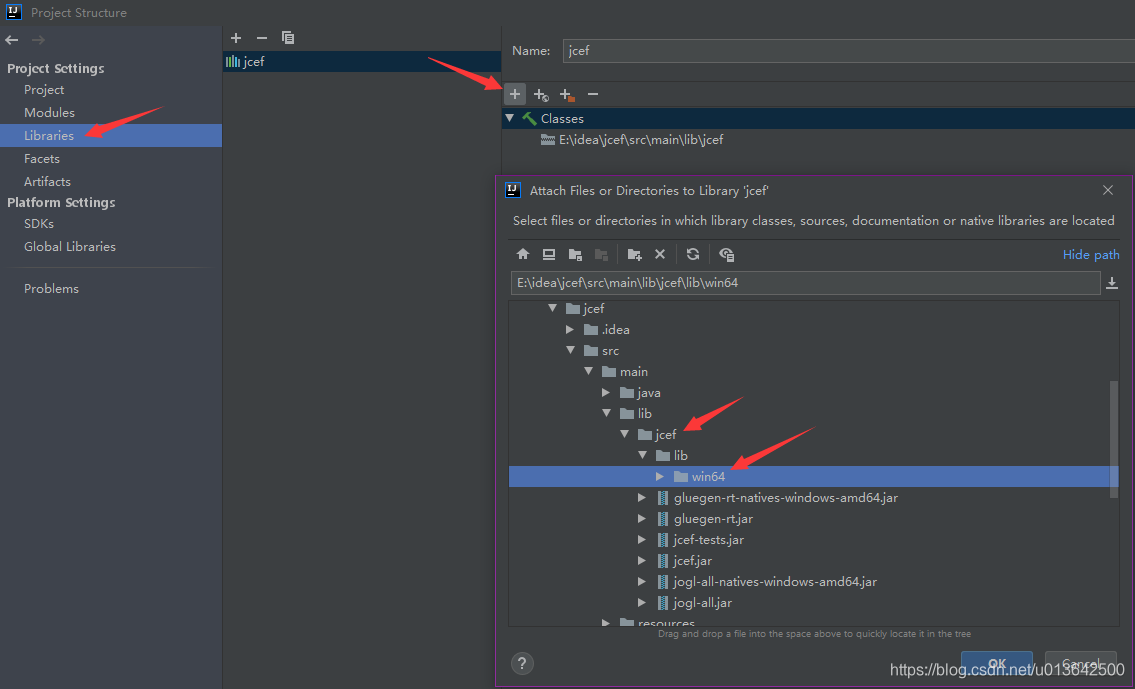Viewport: 1135px width, 689px height.
Task: Click the attach JAR directory icon
Action: tap(566, 94)
